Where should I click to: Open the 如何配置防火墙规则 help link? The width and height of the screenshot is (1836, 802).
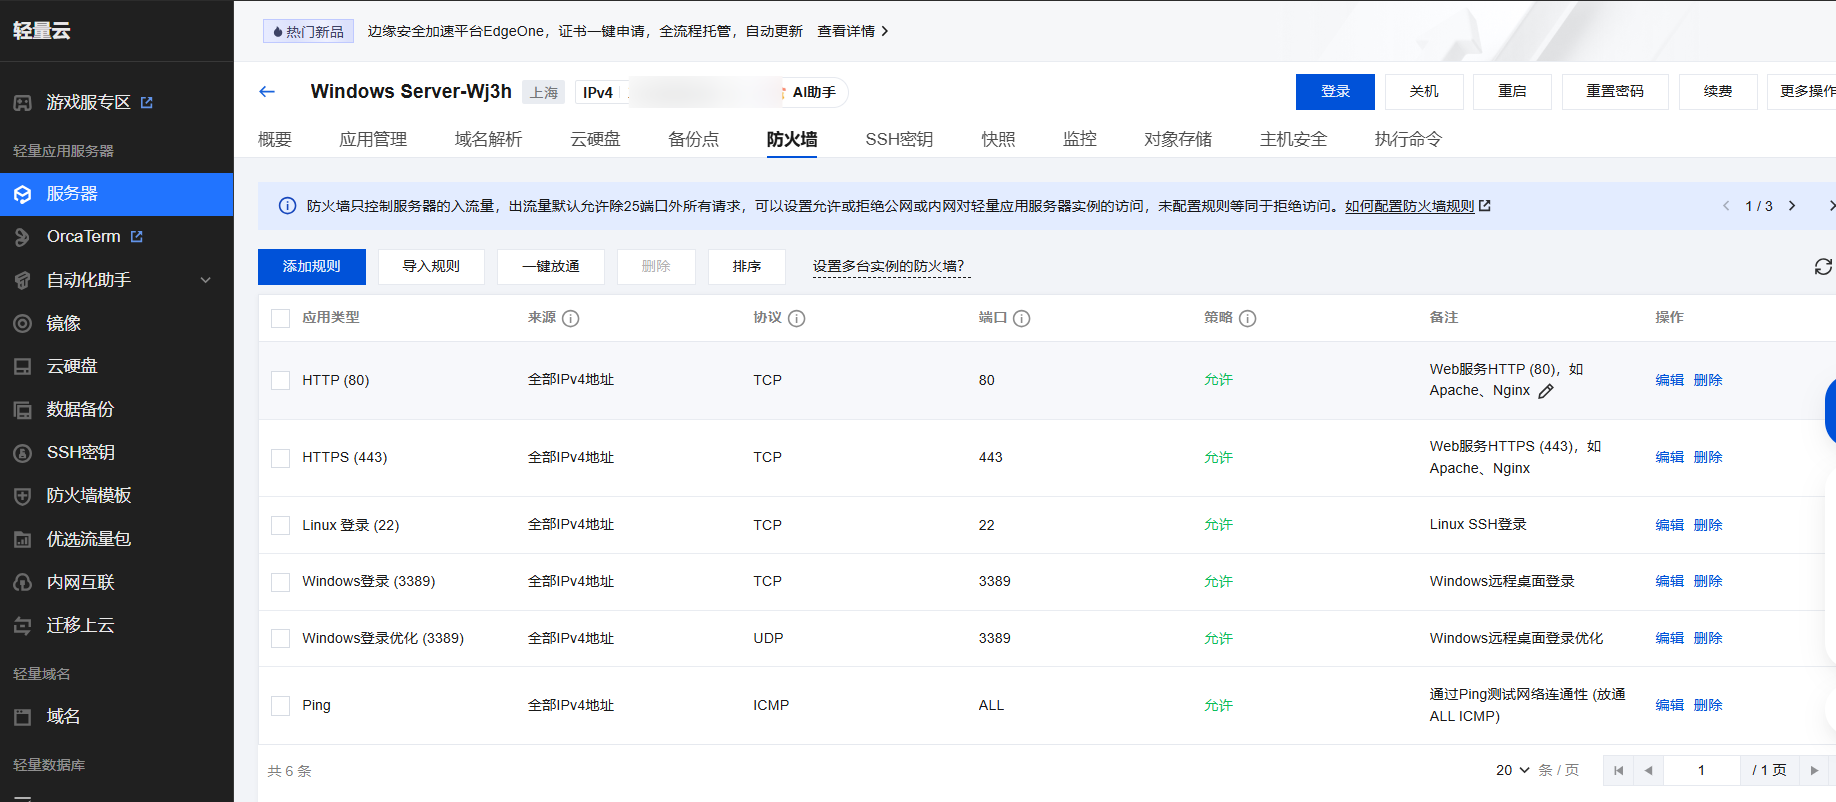click(1409, 206)
